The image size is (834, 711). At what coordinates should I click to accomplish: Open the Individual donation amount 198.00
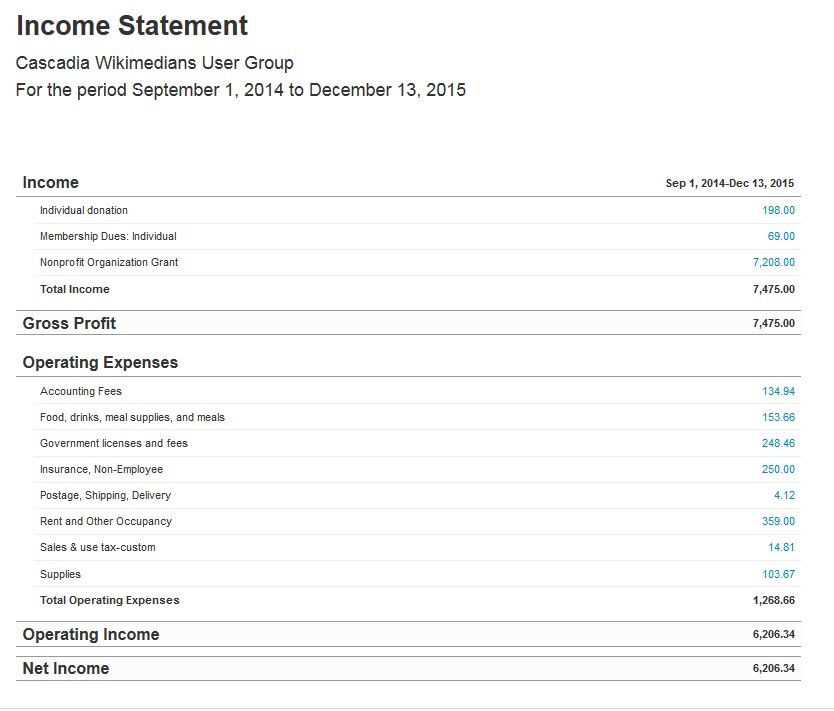click(778, 210)
